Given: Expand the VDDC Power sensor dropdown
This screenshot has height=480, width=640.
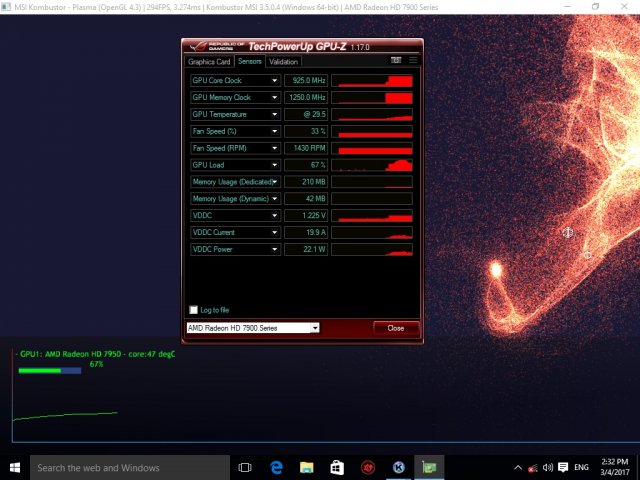Looking at the screenshot, I should (x=274, y=249).
